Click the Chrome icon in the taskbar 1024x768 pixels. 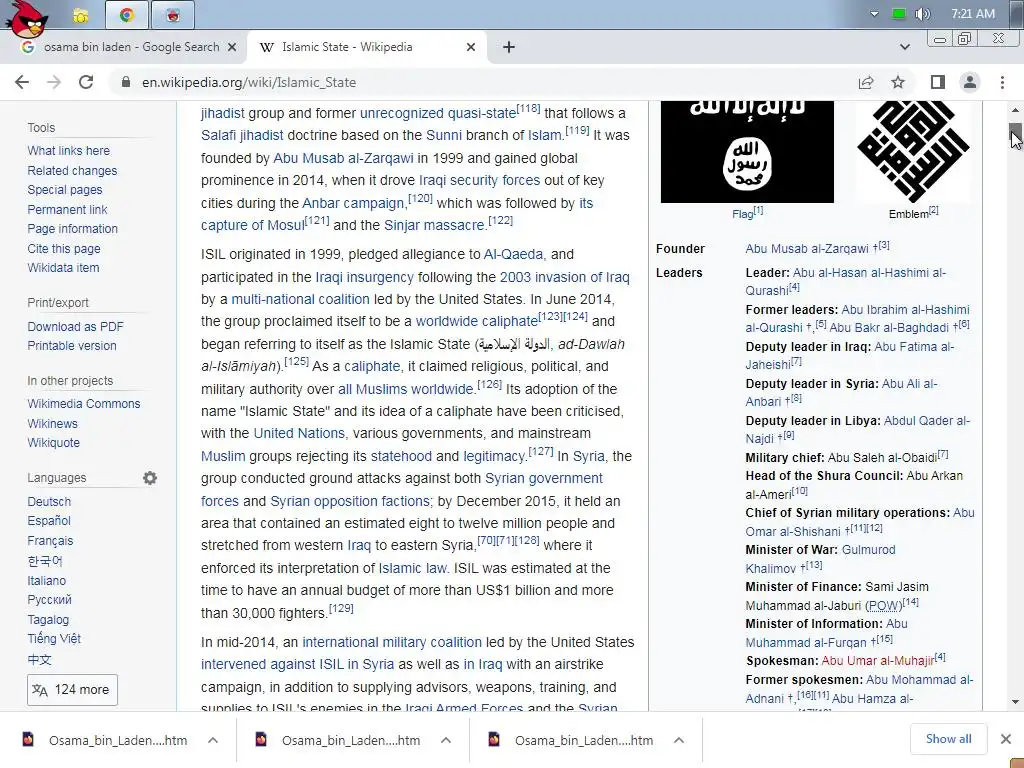click(x=127, y=15)
